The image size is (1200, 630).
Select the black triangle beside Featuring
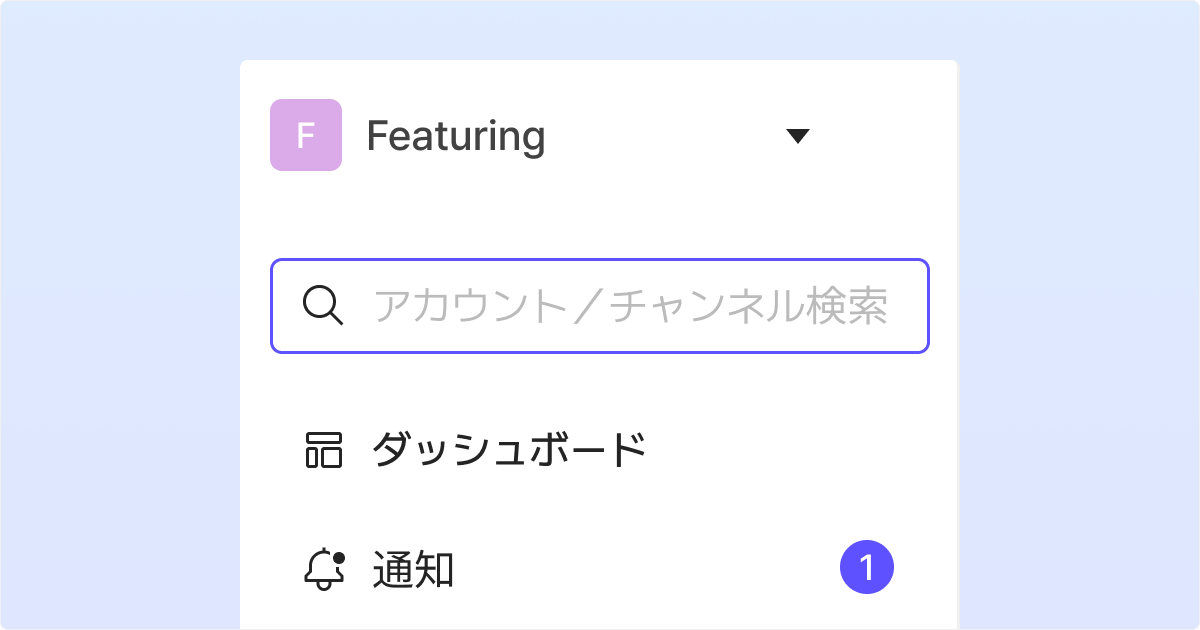[797, 136]
